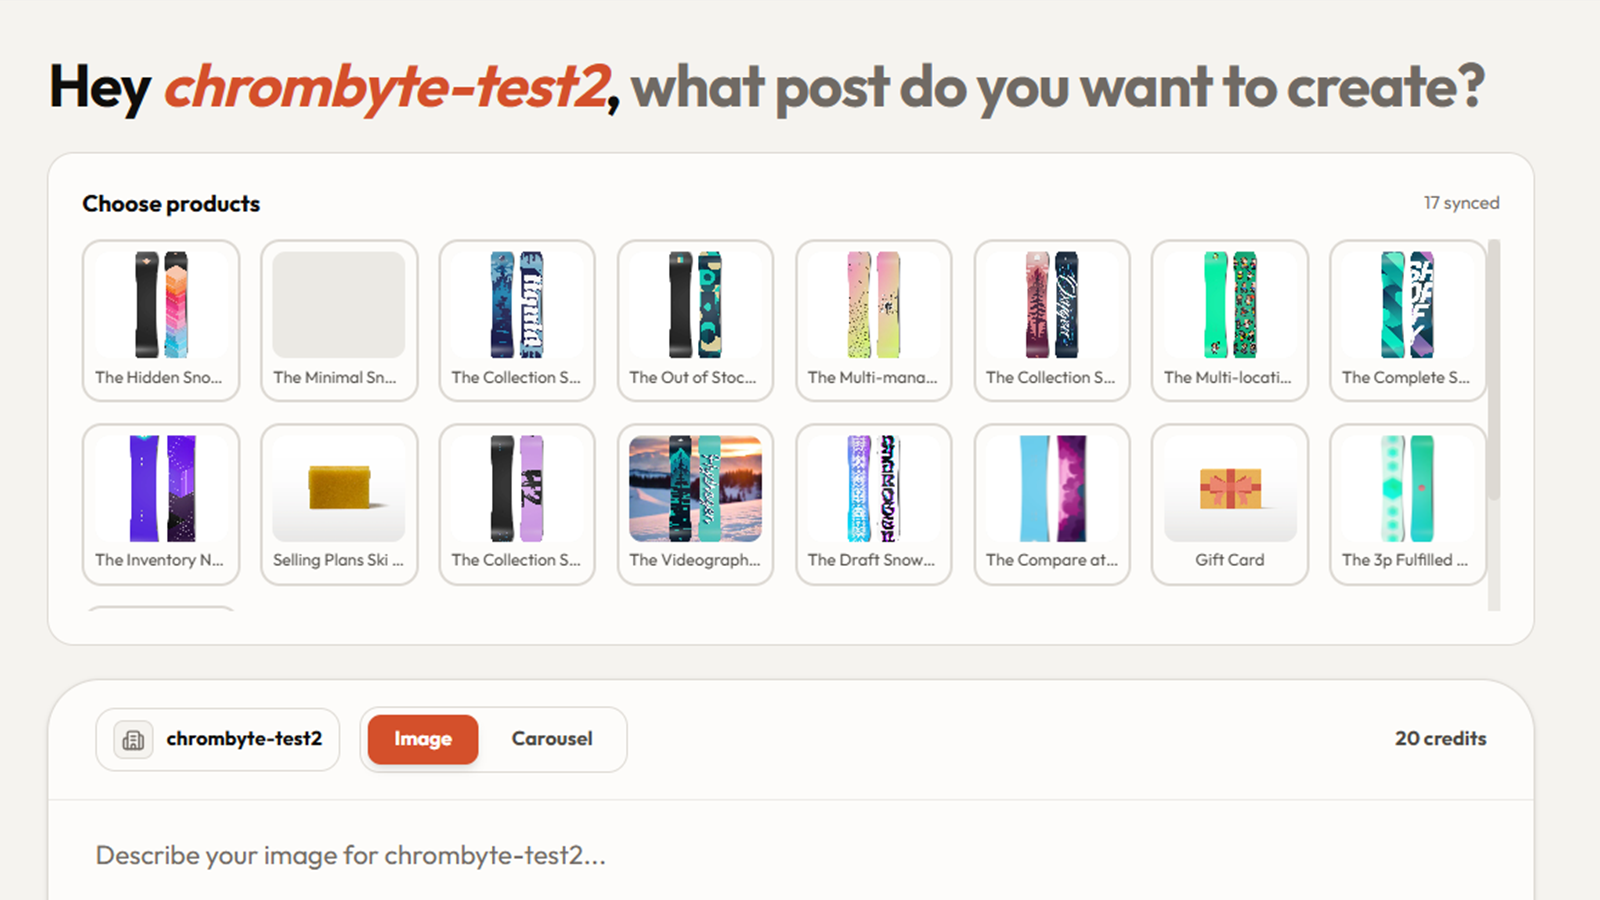Select the Selling Plans Ski Wax product
1600x900 pixels.
339,504
